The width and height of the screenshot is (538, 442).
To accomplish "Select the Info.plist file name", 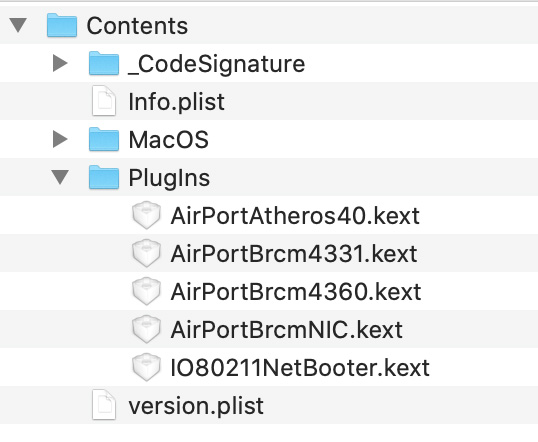I will (176, 102).
